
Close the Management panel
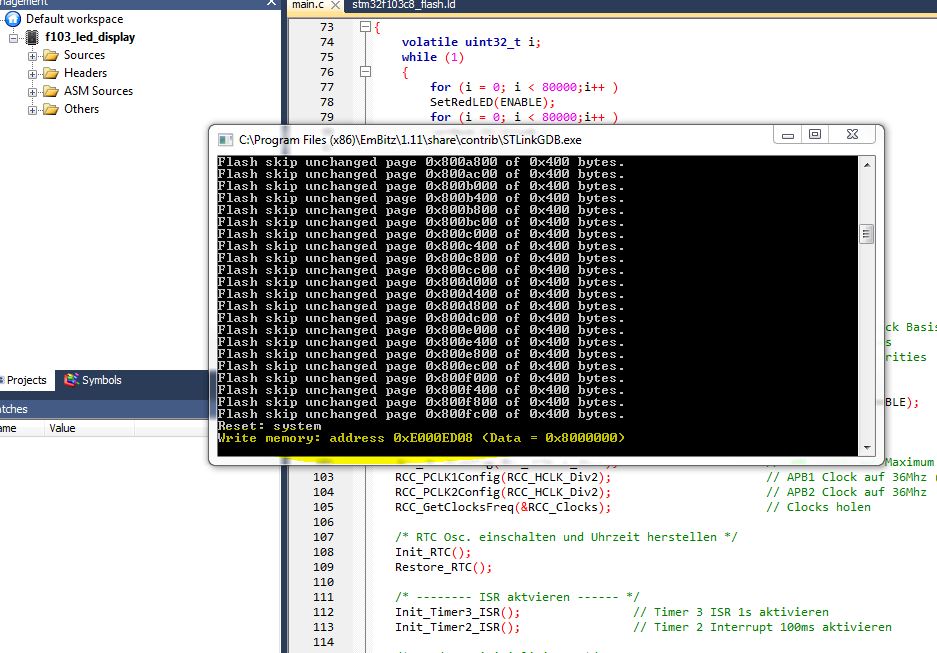tap(271, 2)
